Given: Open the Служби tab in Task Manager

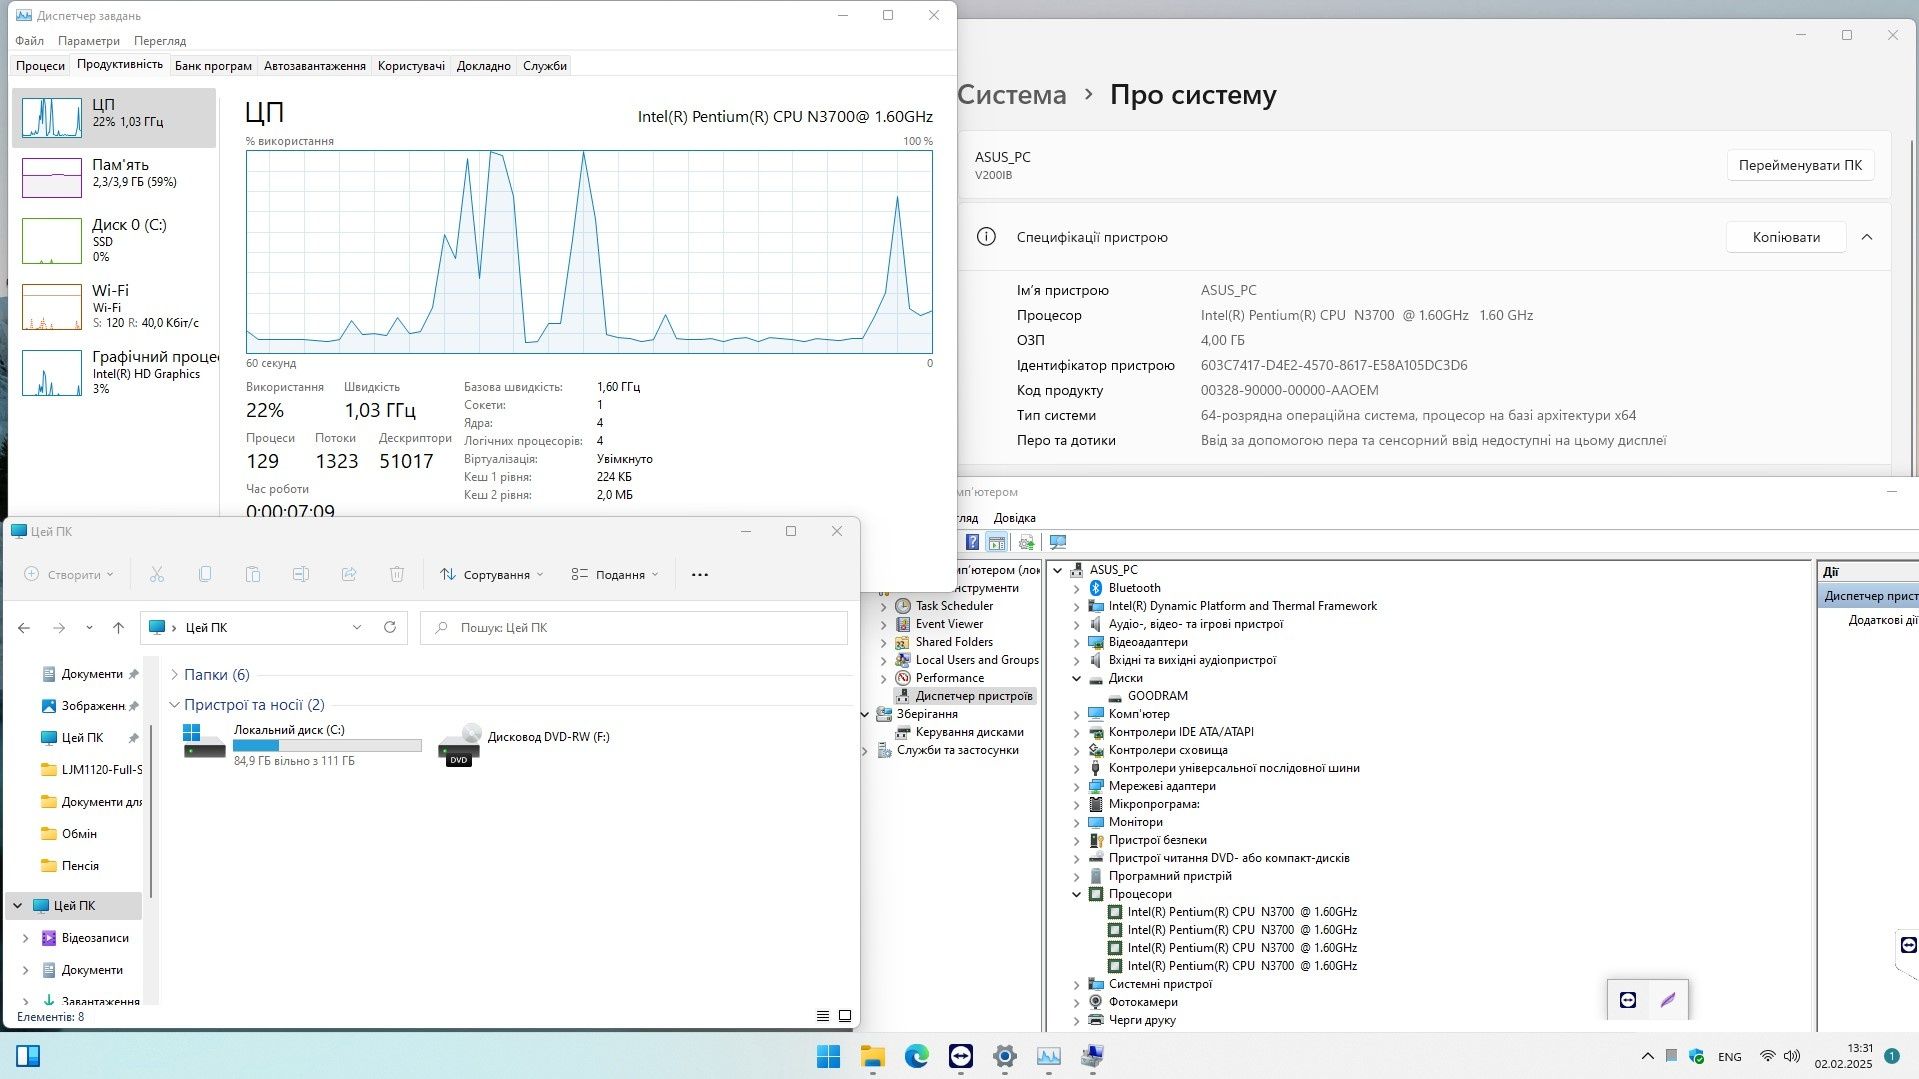Looking at the screenshot, I should tap(545, 66).
